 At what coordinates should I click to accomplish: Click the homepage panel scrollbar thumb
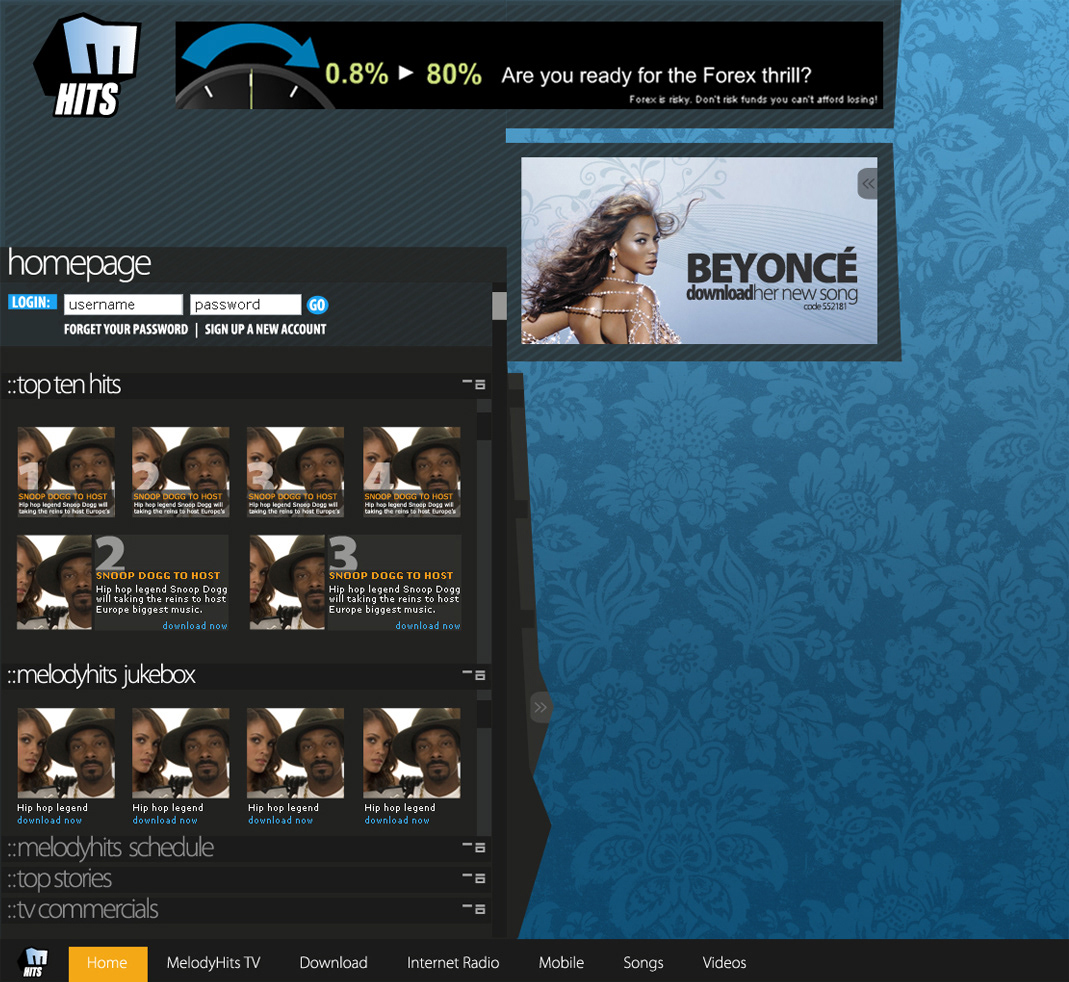(x=499, y=306)
